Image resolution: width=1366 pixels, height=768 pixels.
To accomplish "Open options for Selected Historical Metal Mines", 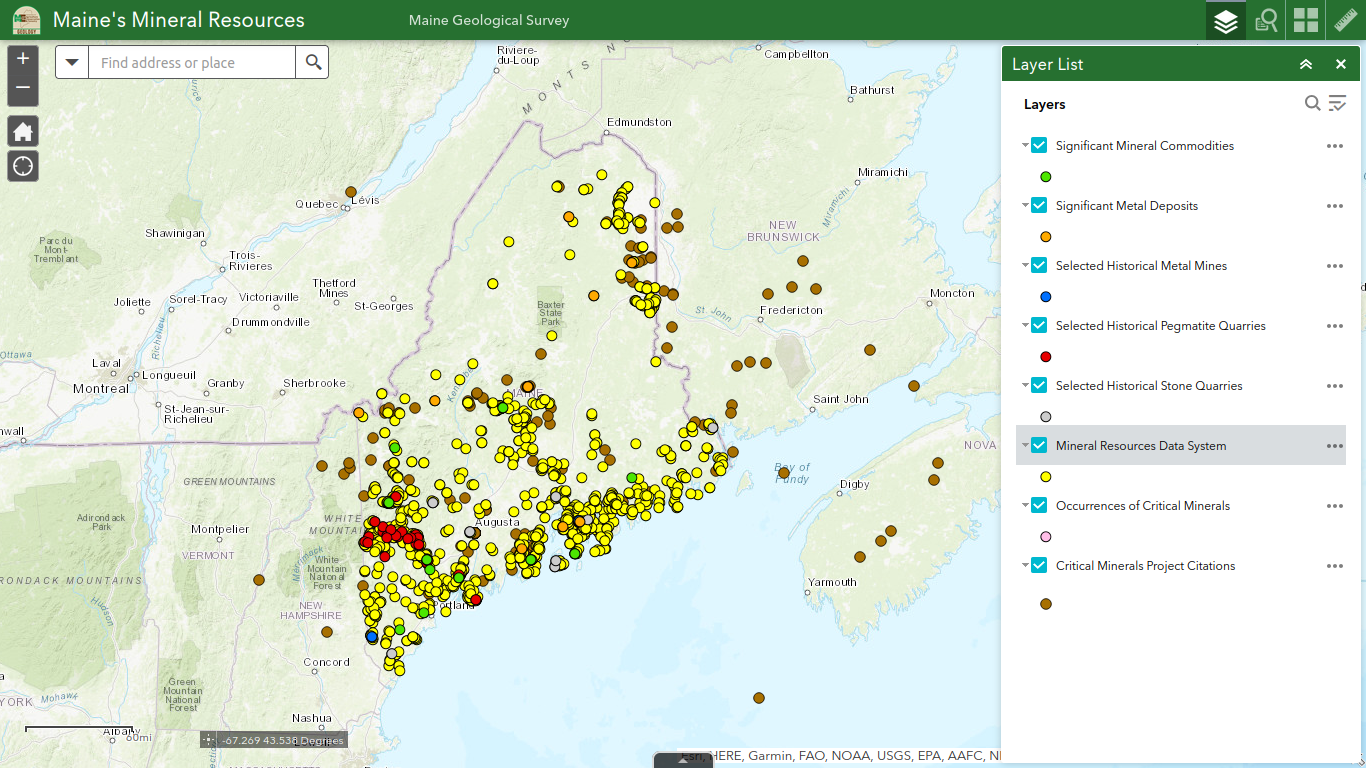I will click(1335, 266).
